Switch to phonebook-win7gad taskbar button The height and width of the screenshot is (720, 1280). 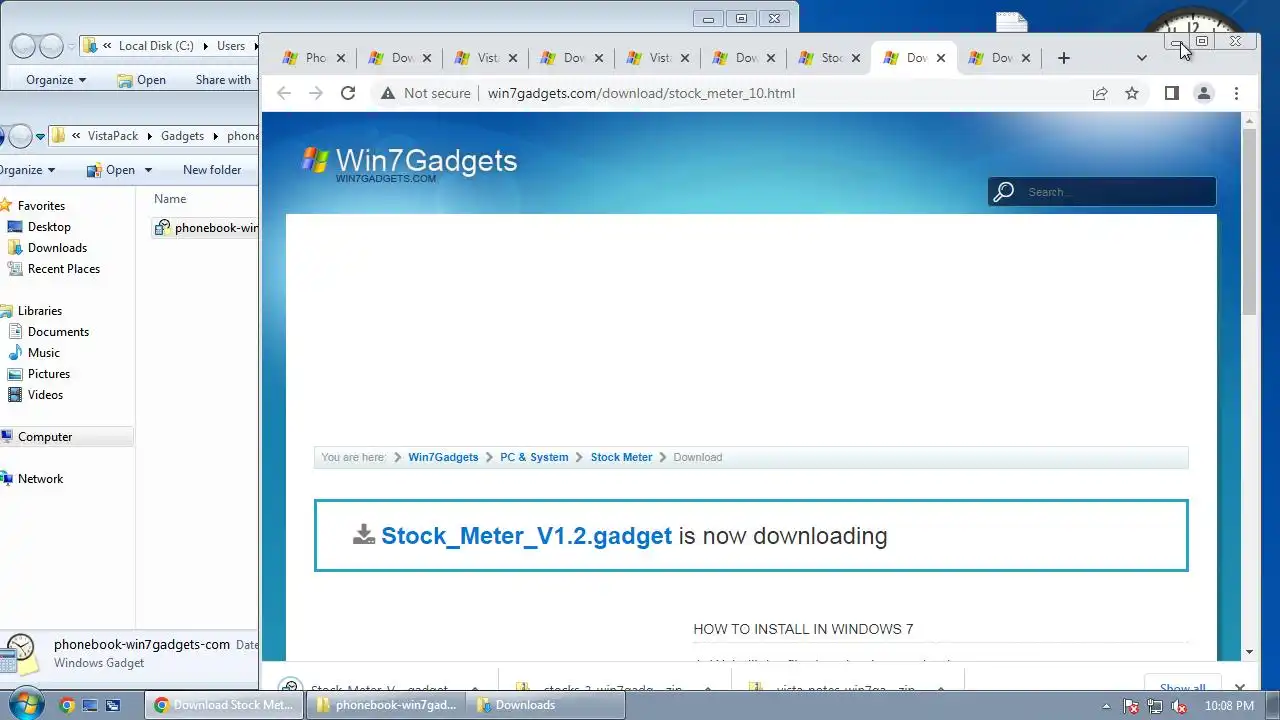385,705
